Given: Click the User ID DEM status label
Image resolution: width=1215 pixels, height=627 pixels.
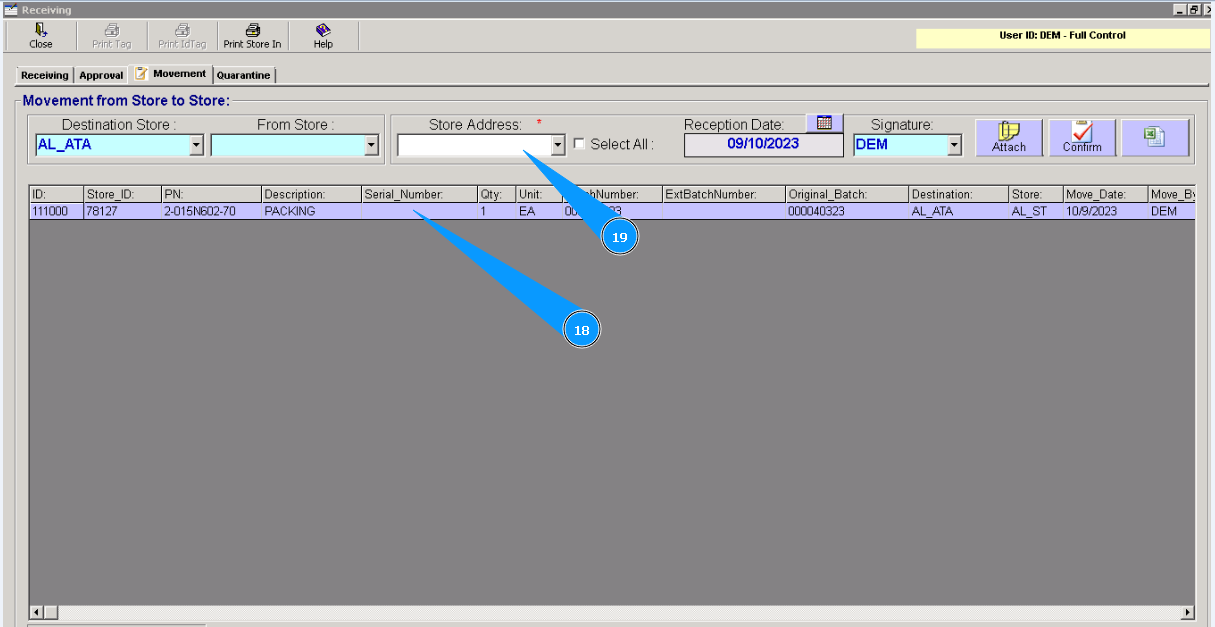Looking at the screenshot, I should pos(1062,36).
